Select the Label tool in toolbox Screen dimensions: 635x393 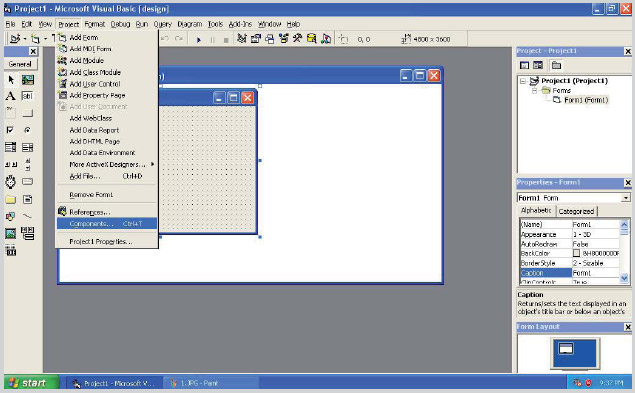point(11,96)
